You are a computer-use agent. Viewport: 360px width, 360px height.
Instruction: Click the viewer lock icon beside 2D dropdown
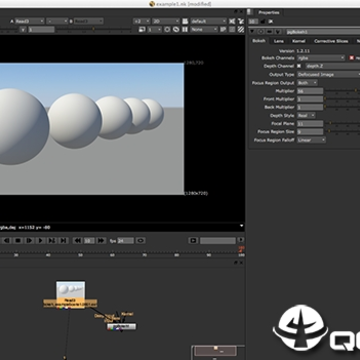click(x=185, y=21)
